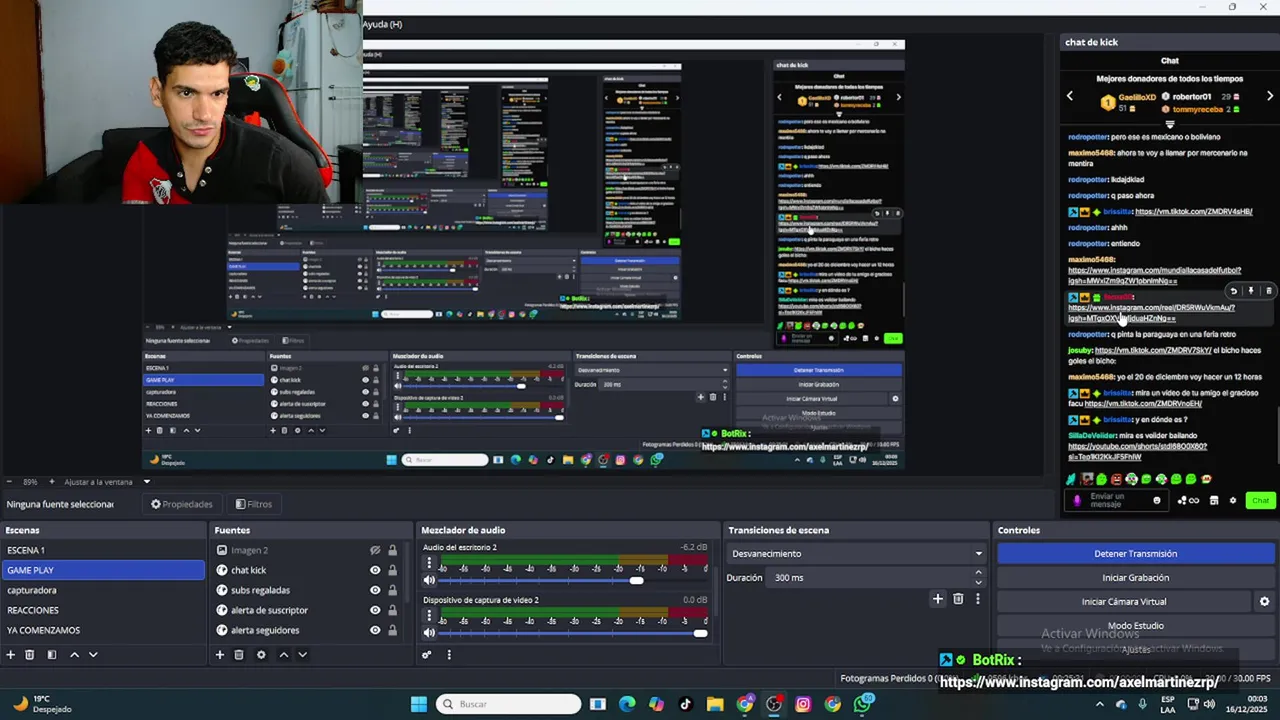Hide the chat kick source
Viewport: 1280px width, 720px height.
pyautogui.click(x=375, y=570)
